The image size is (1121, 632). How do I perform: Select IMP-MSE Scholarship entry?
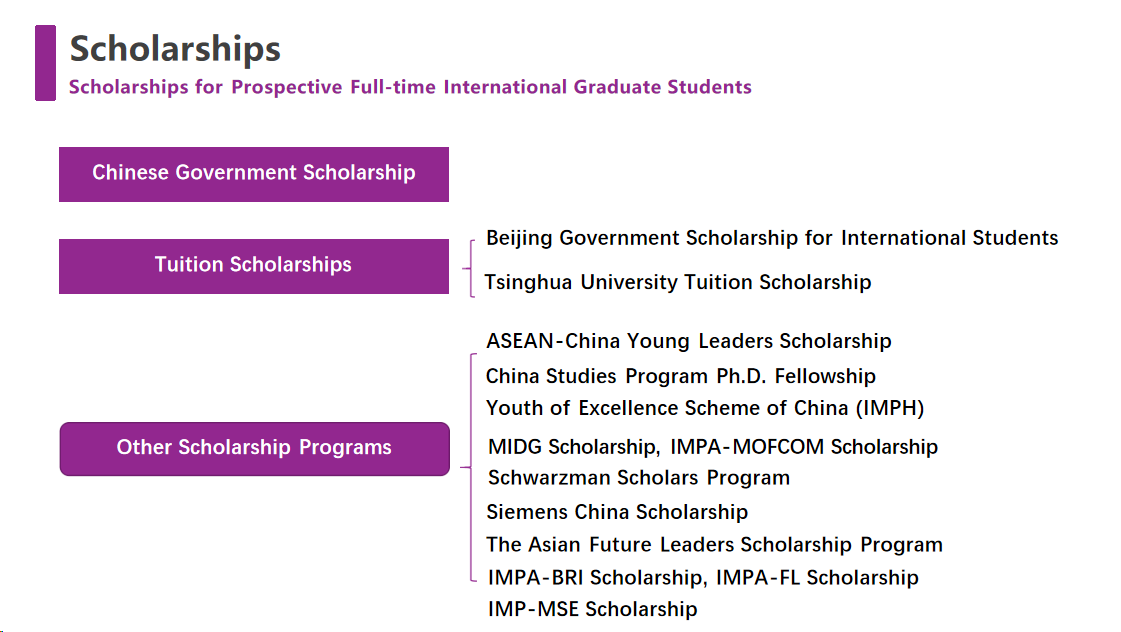coord(593,609)
